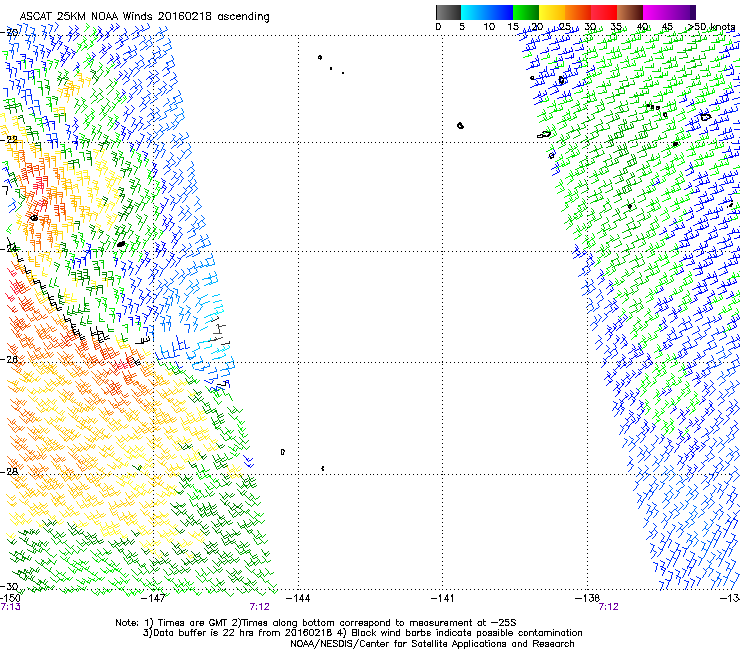Click the dark purple >50 knots end segment
The width and height of the screenshot is (740, 650).
[693, 12]
